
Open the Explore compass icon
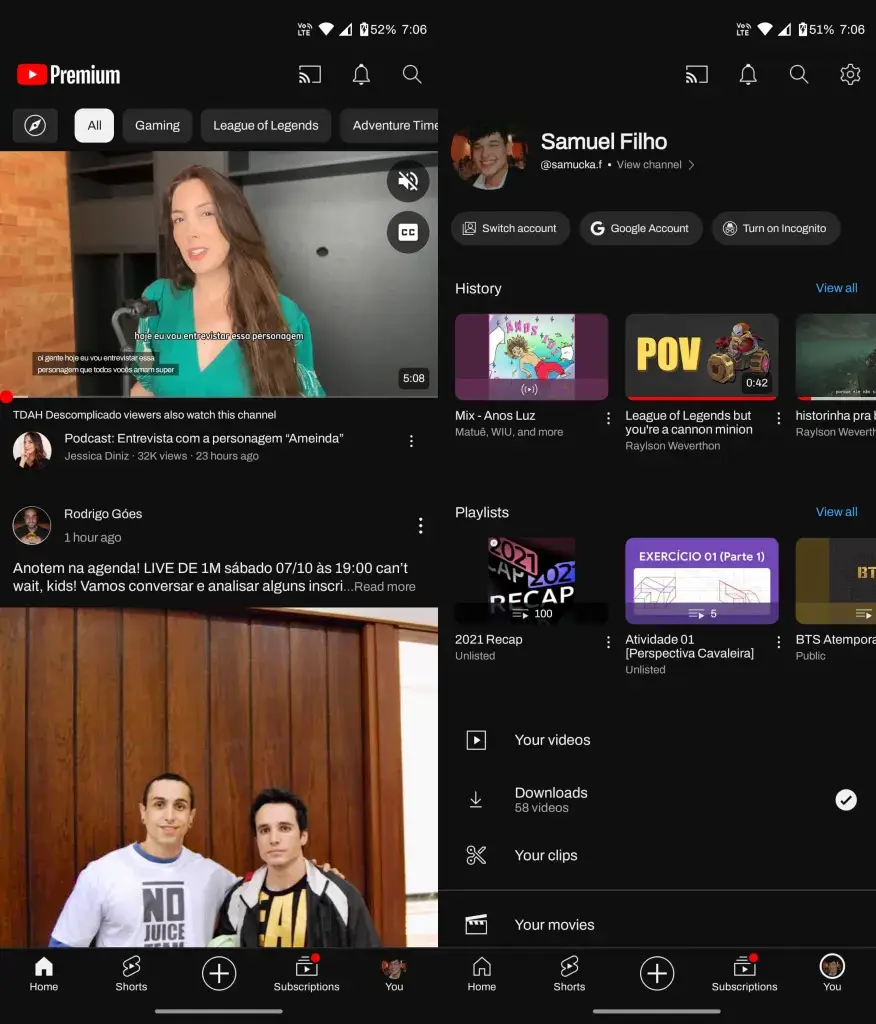click(34, 125)
